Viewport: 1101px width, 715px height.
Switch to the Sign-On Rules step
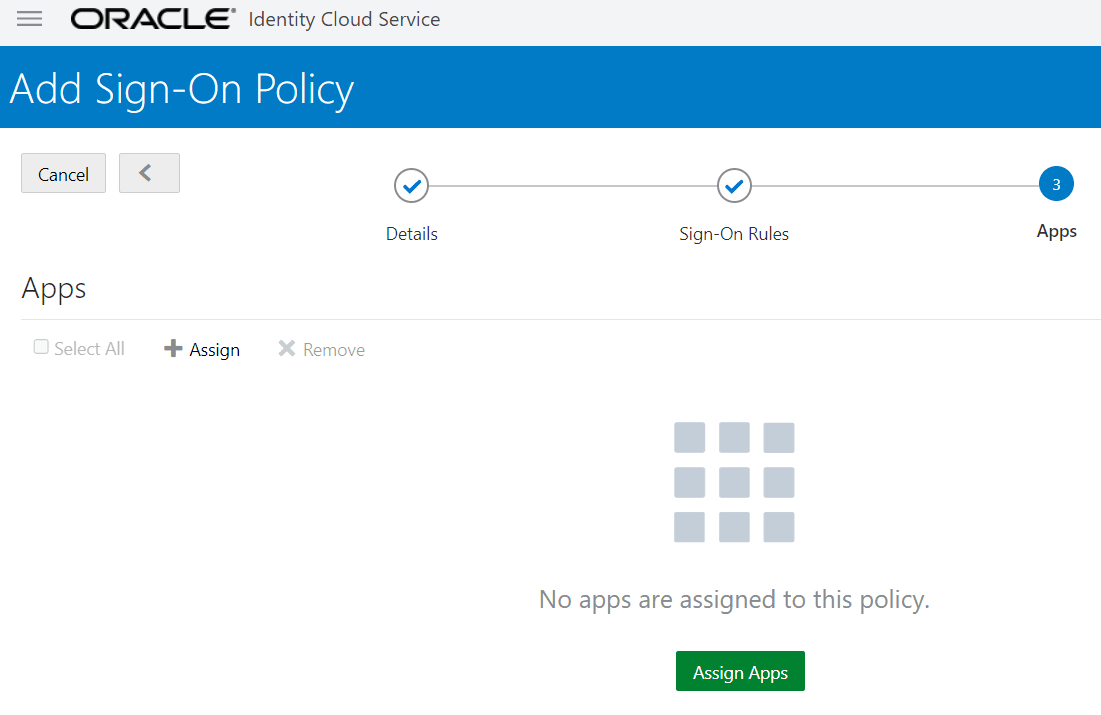(x=733, y=233)
